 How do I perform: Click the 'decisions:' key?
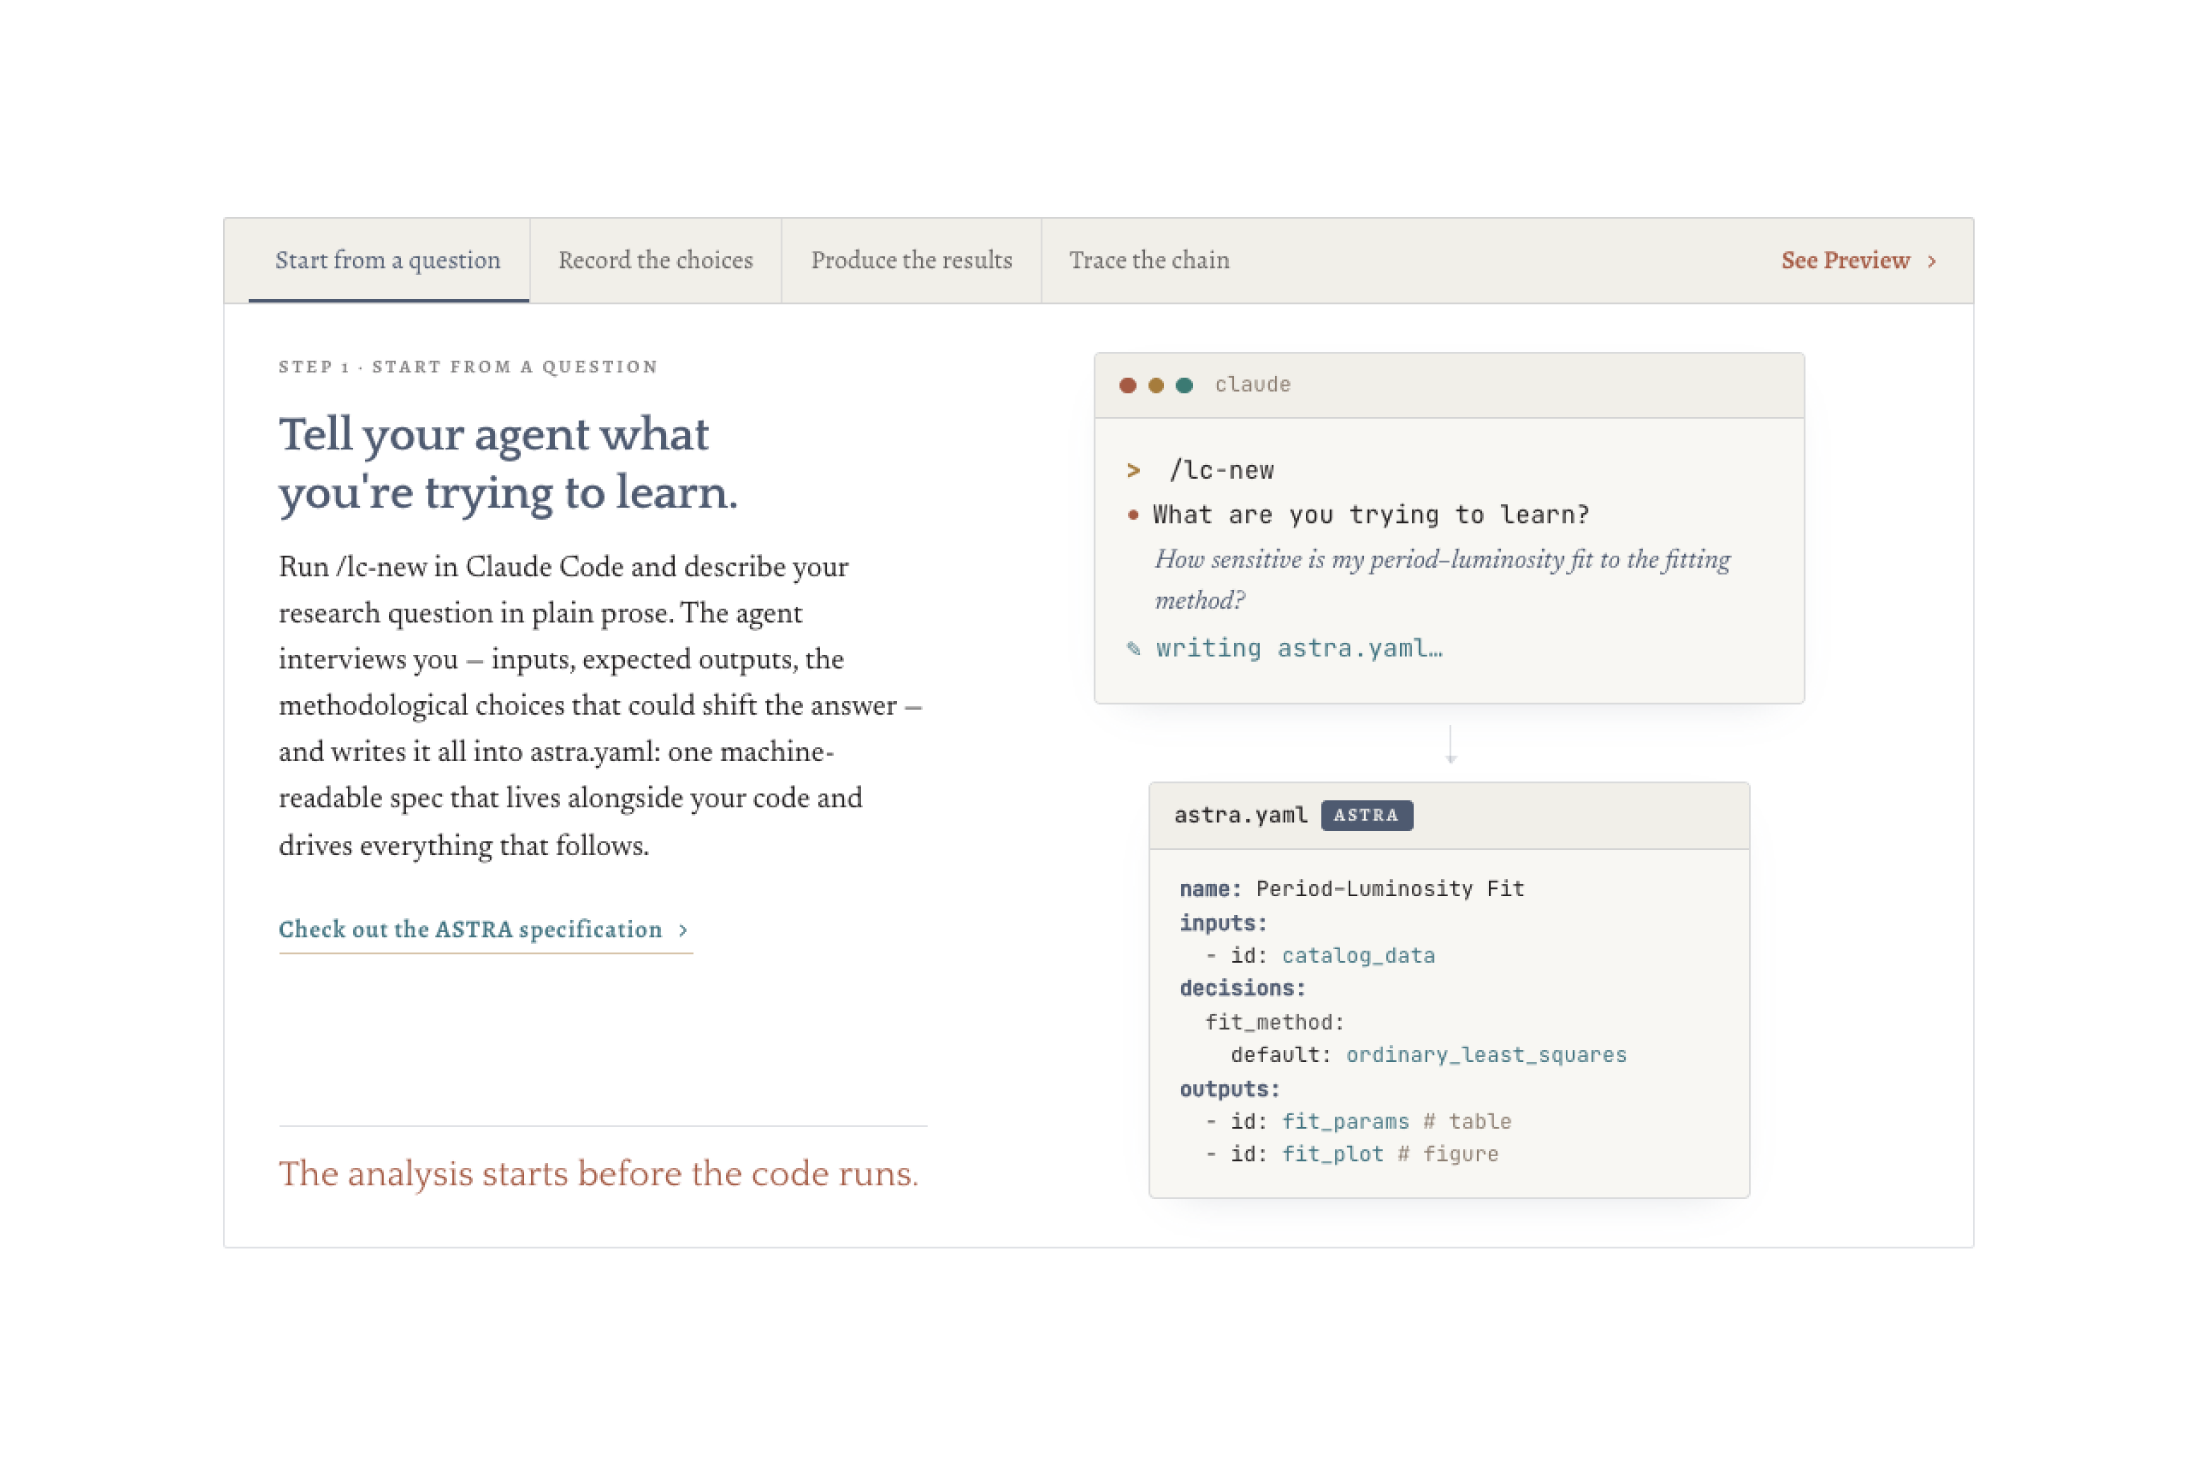coord(1242,988)
